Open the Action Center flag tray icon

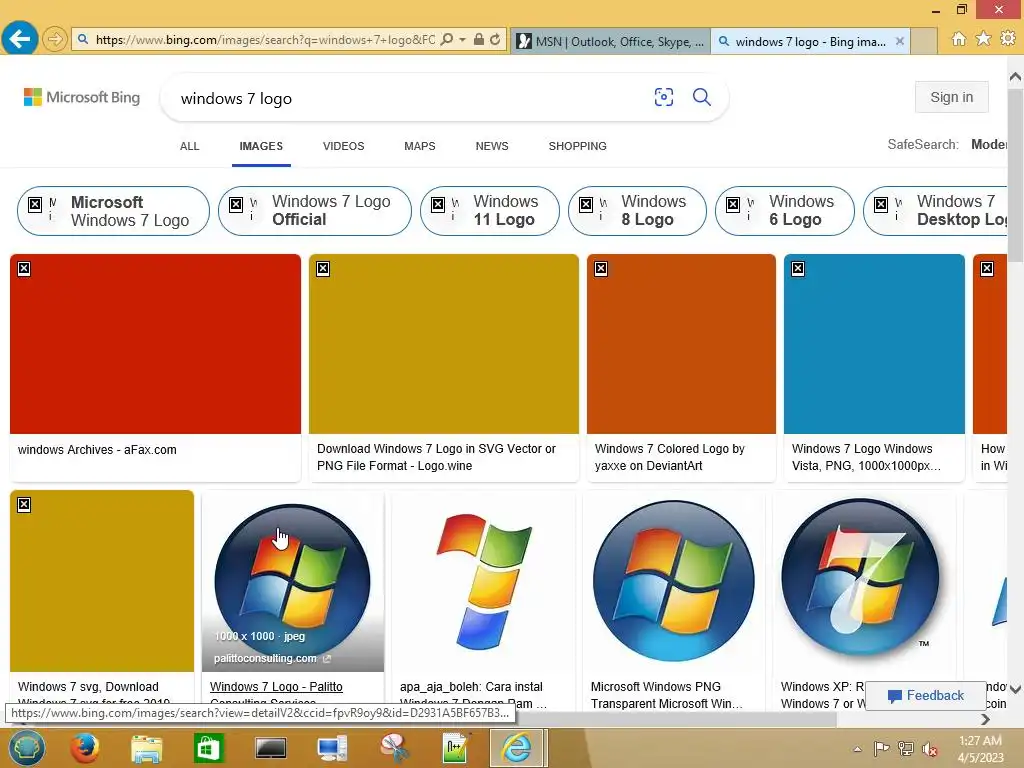coord(882,749)
